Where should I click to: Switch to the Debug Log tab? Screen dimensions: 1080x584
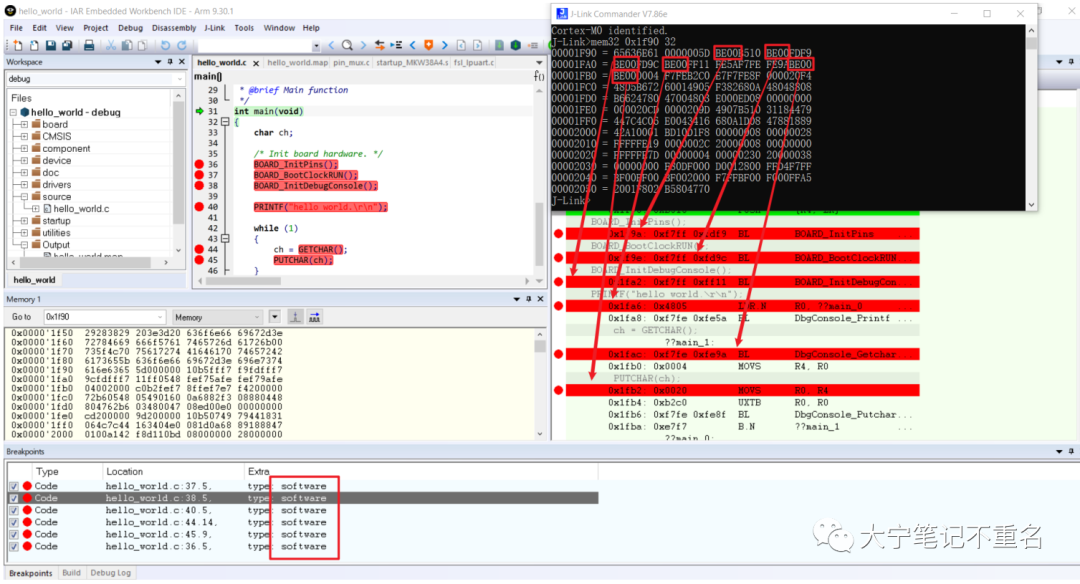[x=110, y=573]
